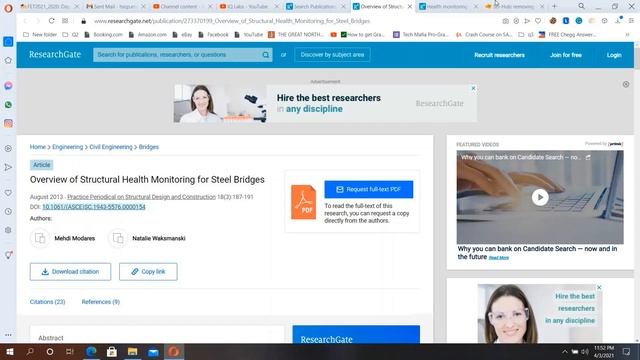Click Mehdi Modares author avatar icon
The height and width of the screenshot is (360, 640).
click(40, 238)
